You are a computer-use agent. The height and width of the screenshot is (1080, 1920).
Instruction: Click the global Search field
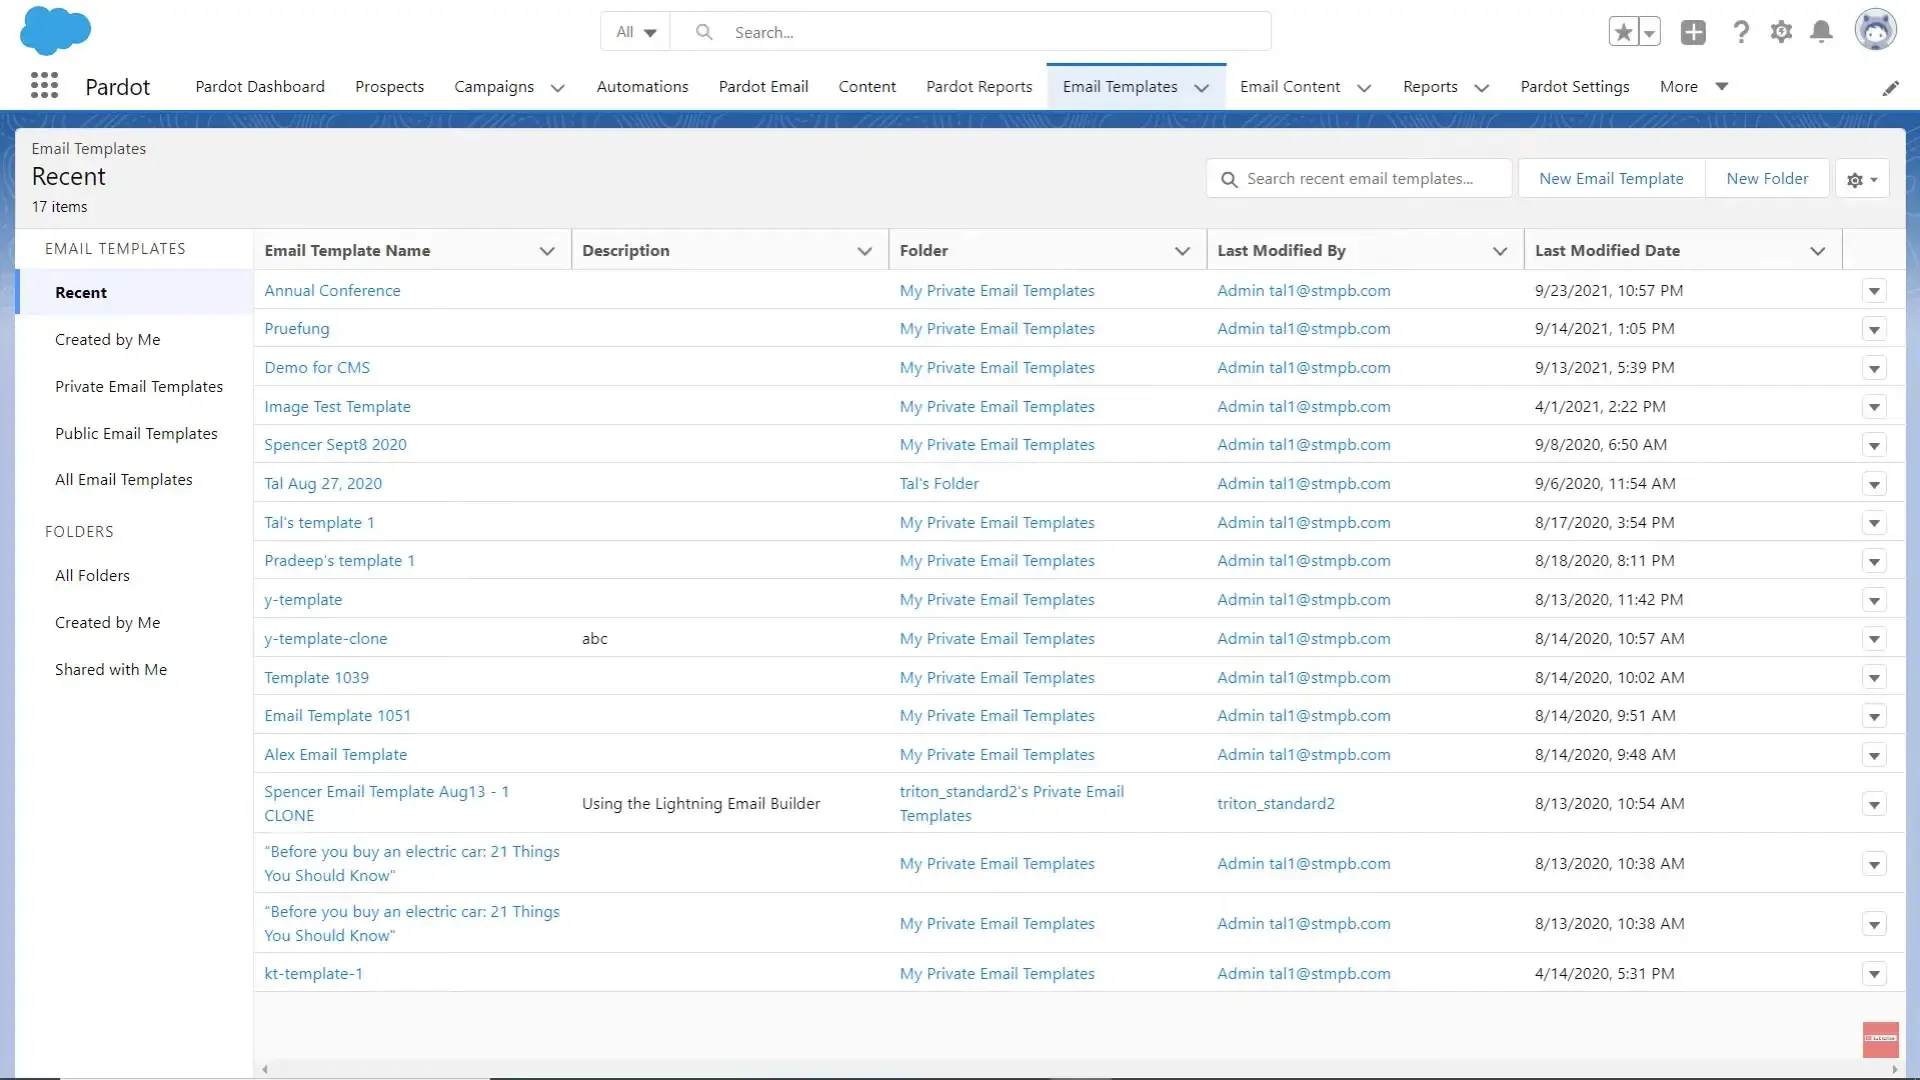(970, 32)
